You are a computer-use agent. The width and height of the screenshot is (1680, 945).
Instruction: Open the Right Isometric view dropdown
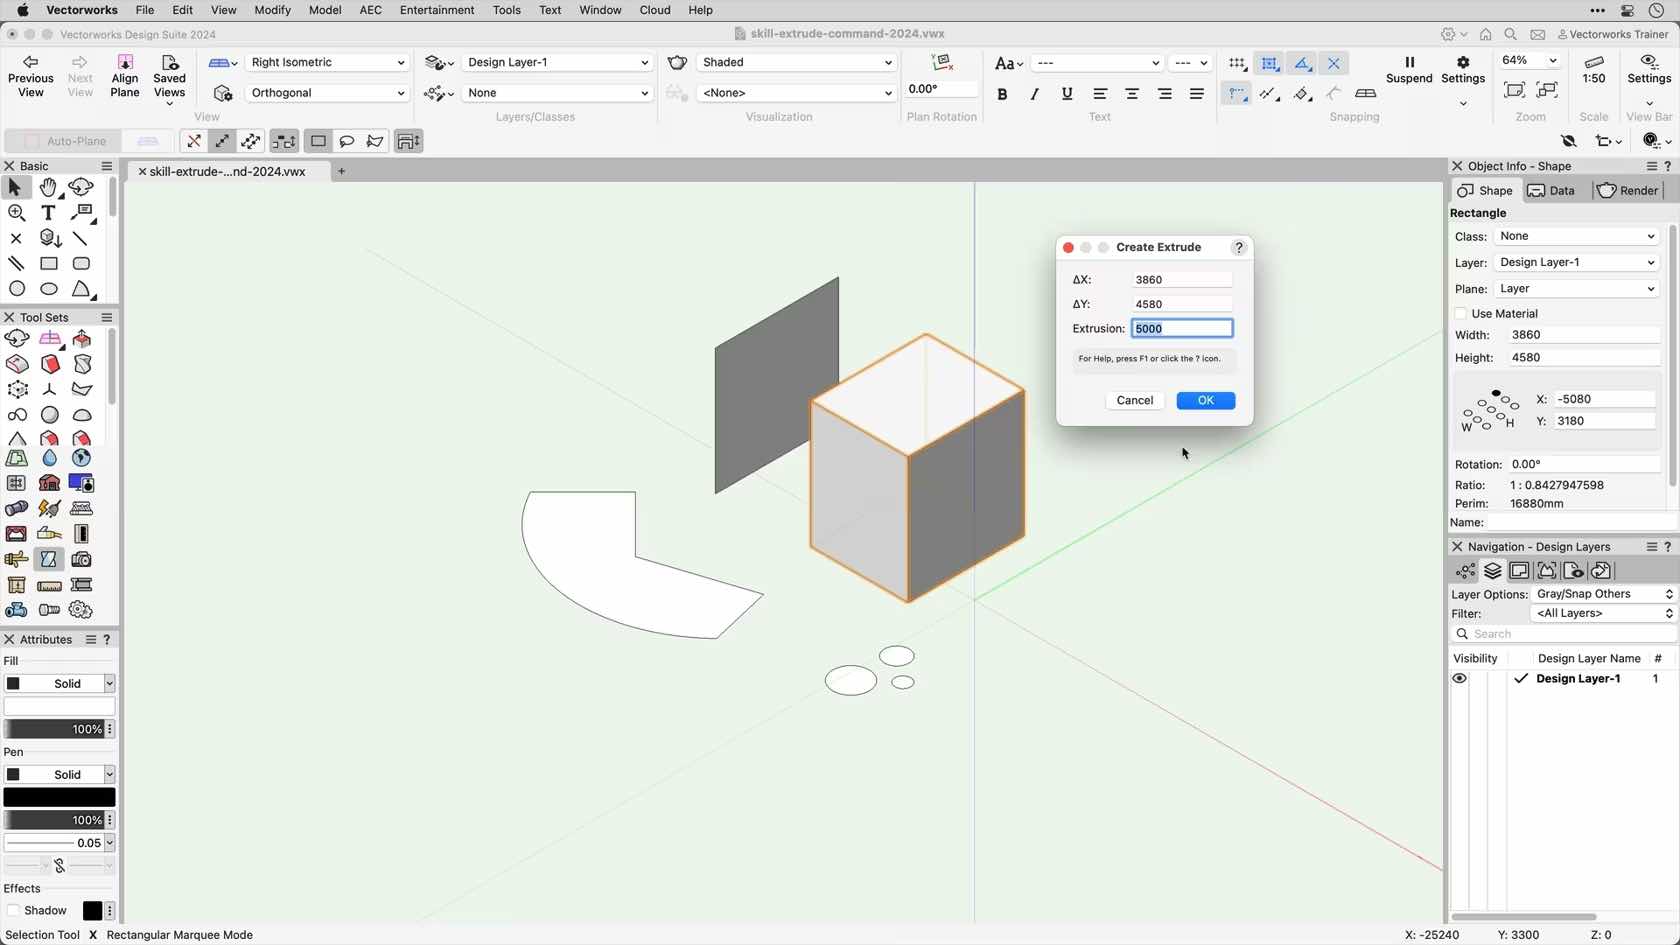327,62
